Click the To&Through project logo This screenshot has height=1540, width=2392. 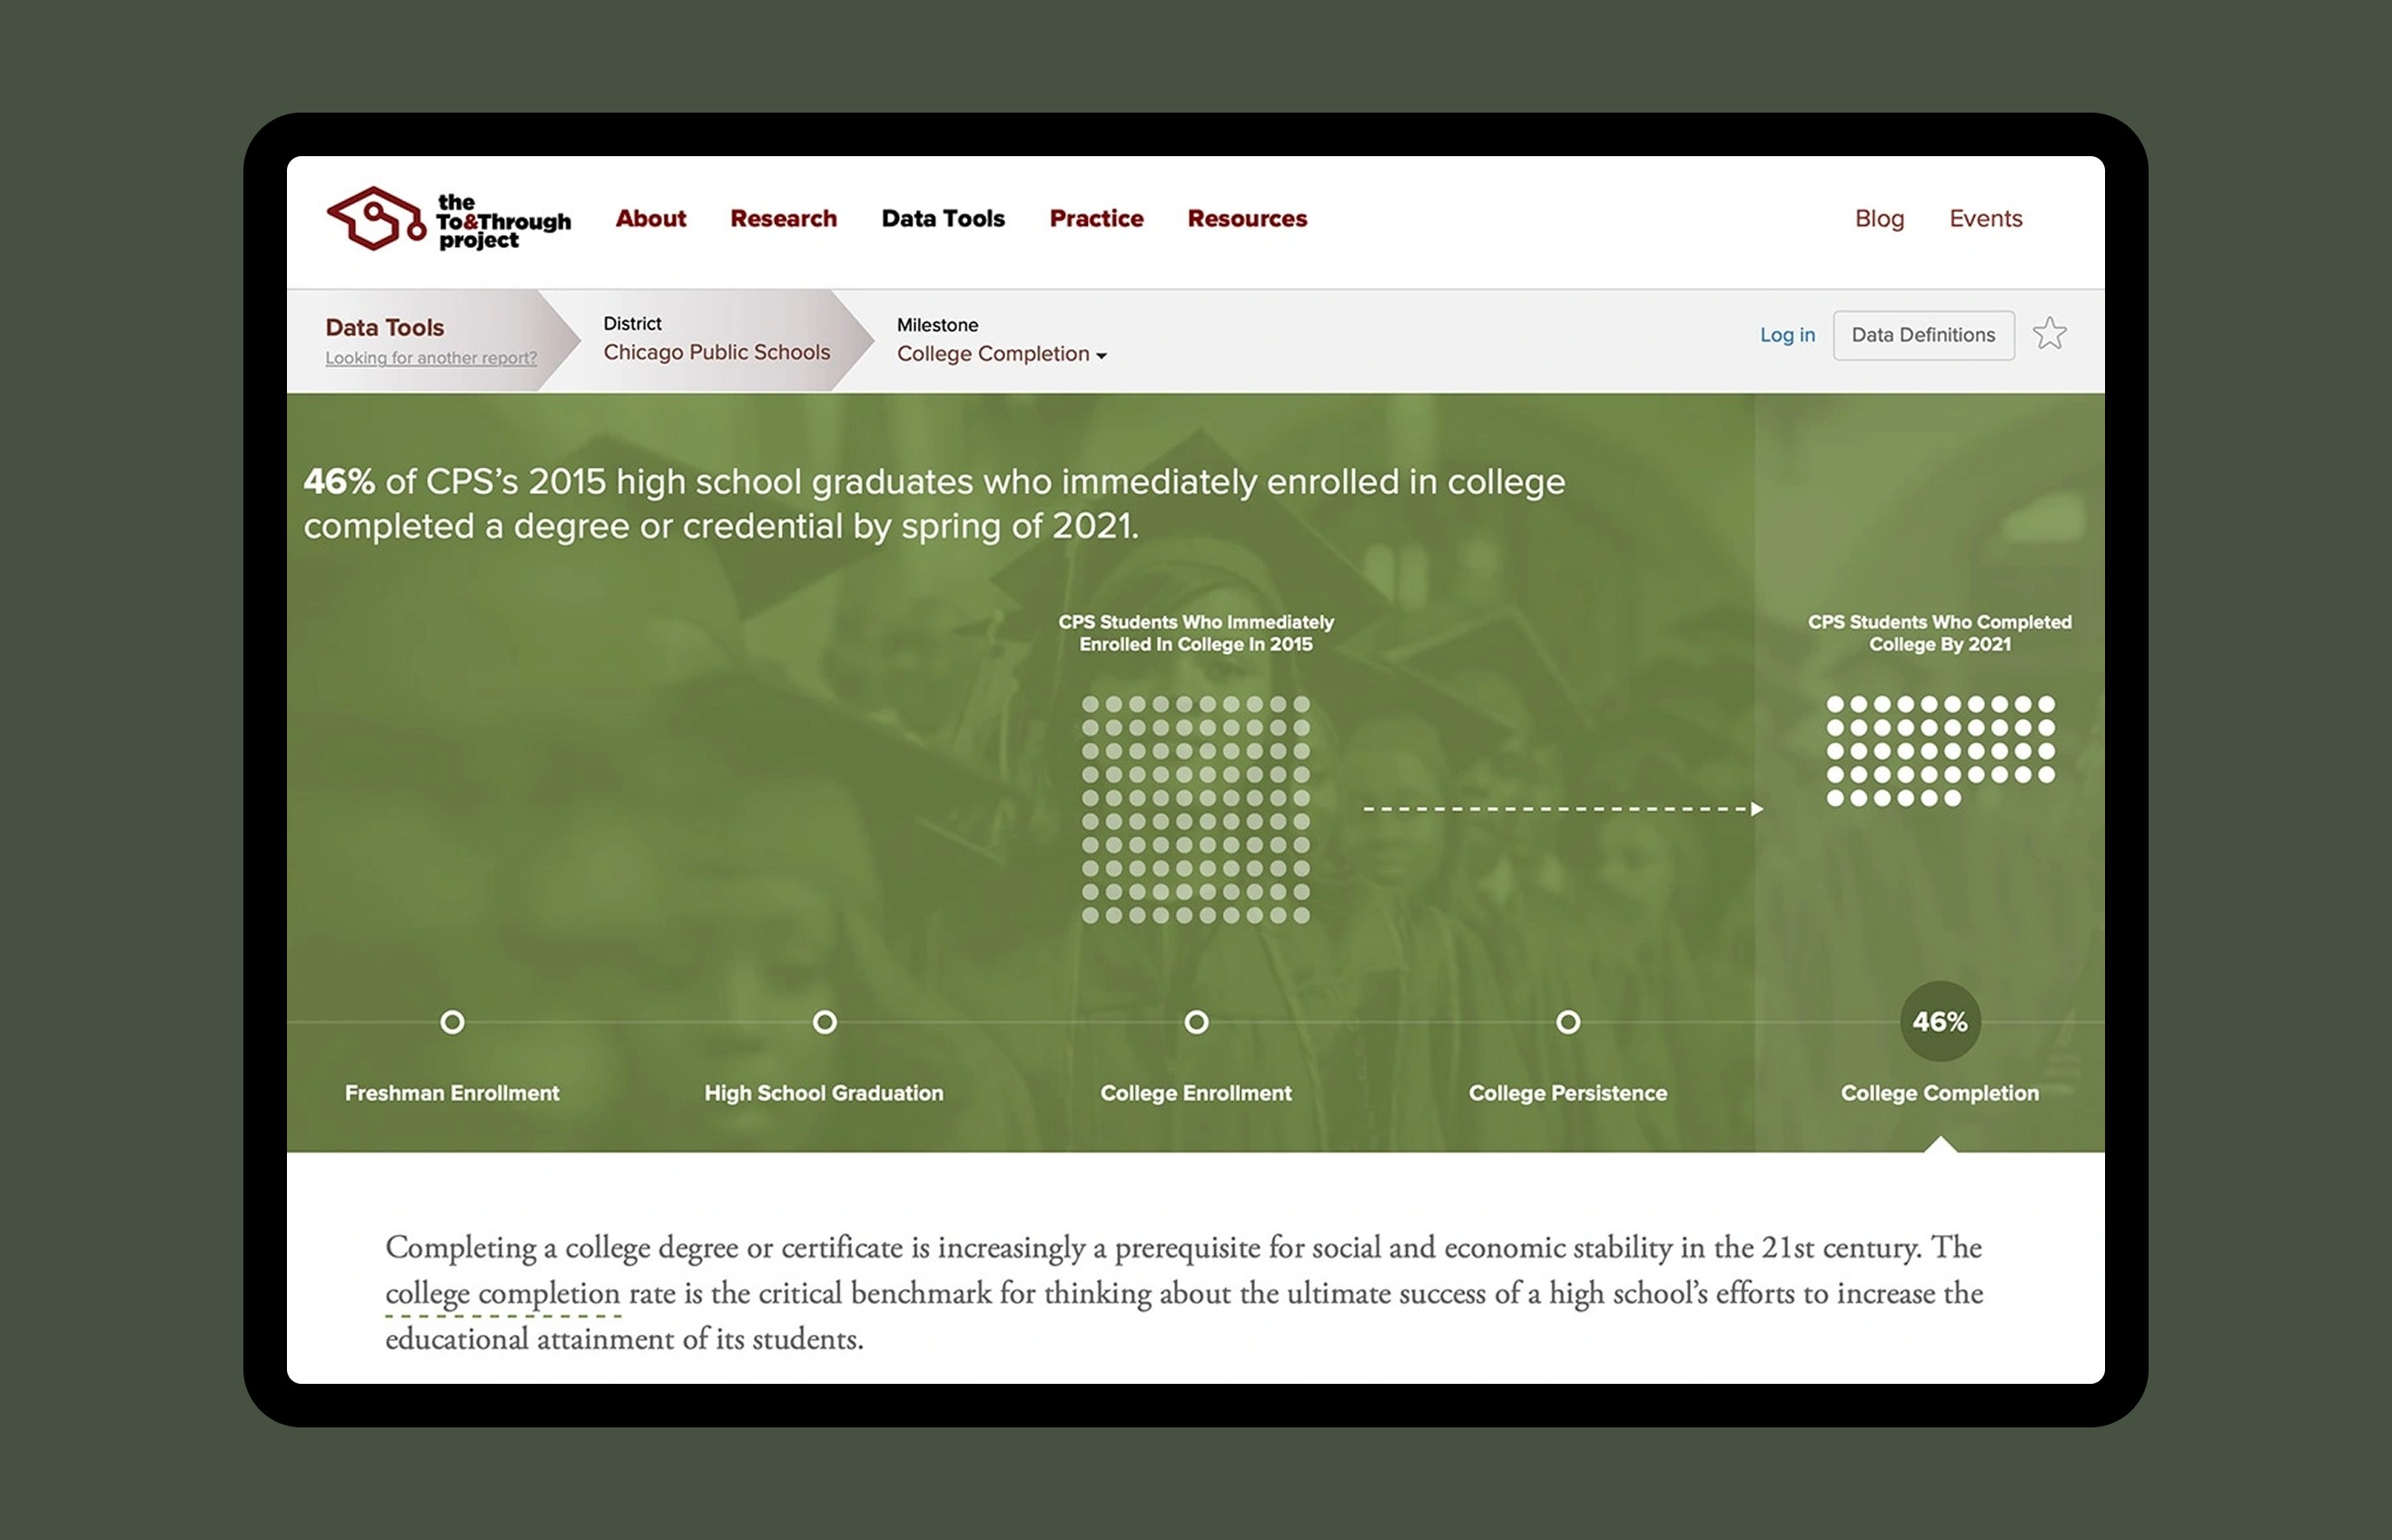click(449, 219)
